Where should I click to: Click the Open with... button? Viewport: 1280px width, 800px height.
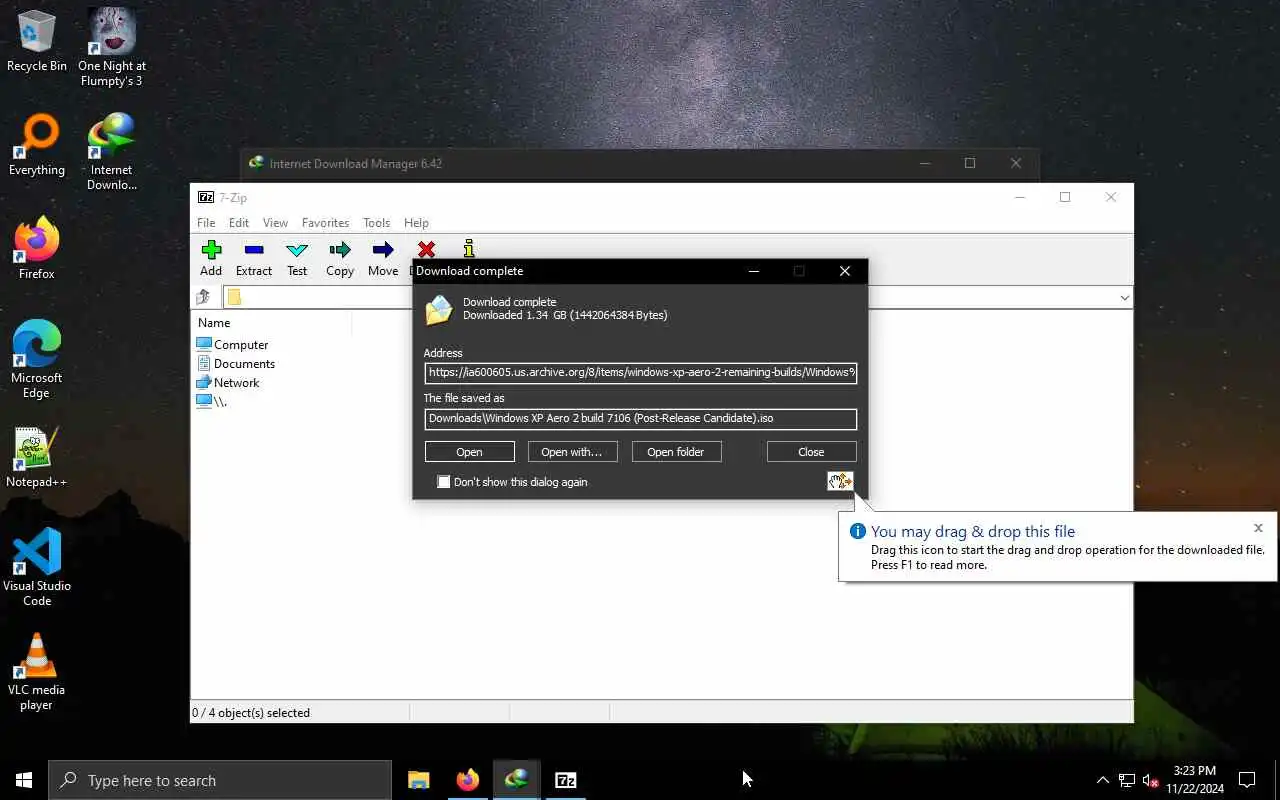click(572, 452)
